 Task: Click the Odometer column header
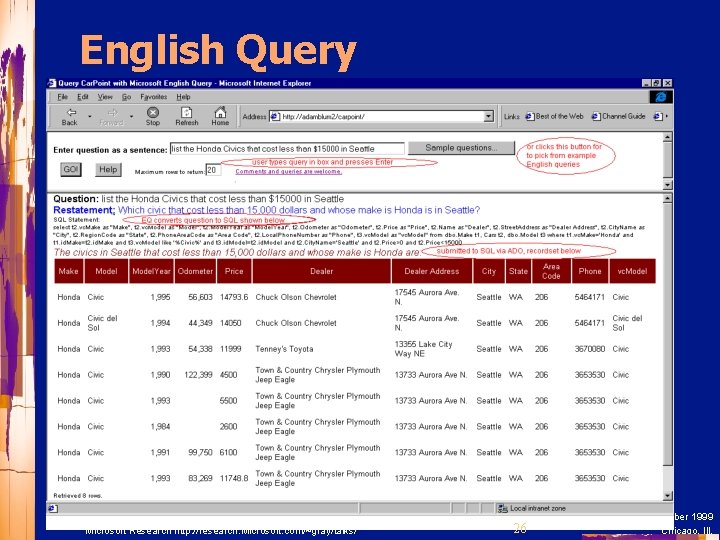click(195, 271)
